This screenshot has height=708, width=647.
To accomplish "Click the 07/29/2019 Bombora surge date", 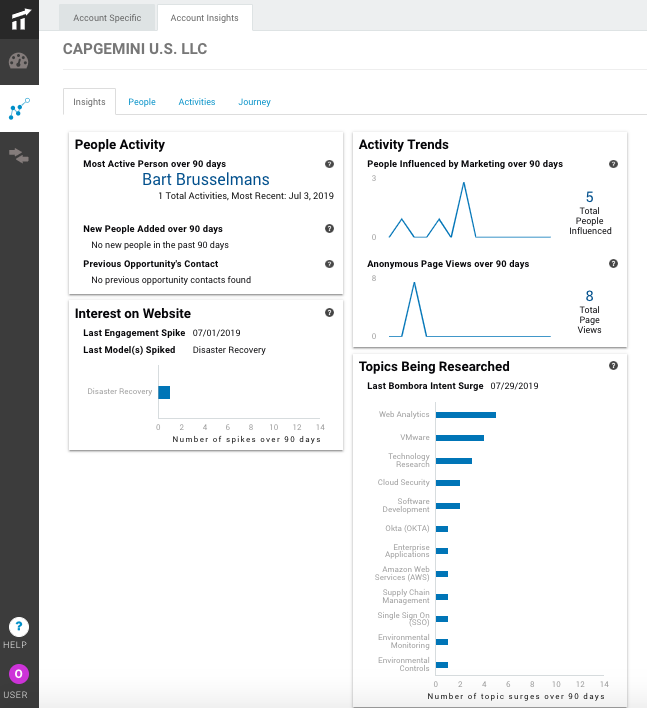I will (x=514, y=386).
